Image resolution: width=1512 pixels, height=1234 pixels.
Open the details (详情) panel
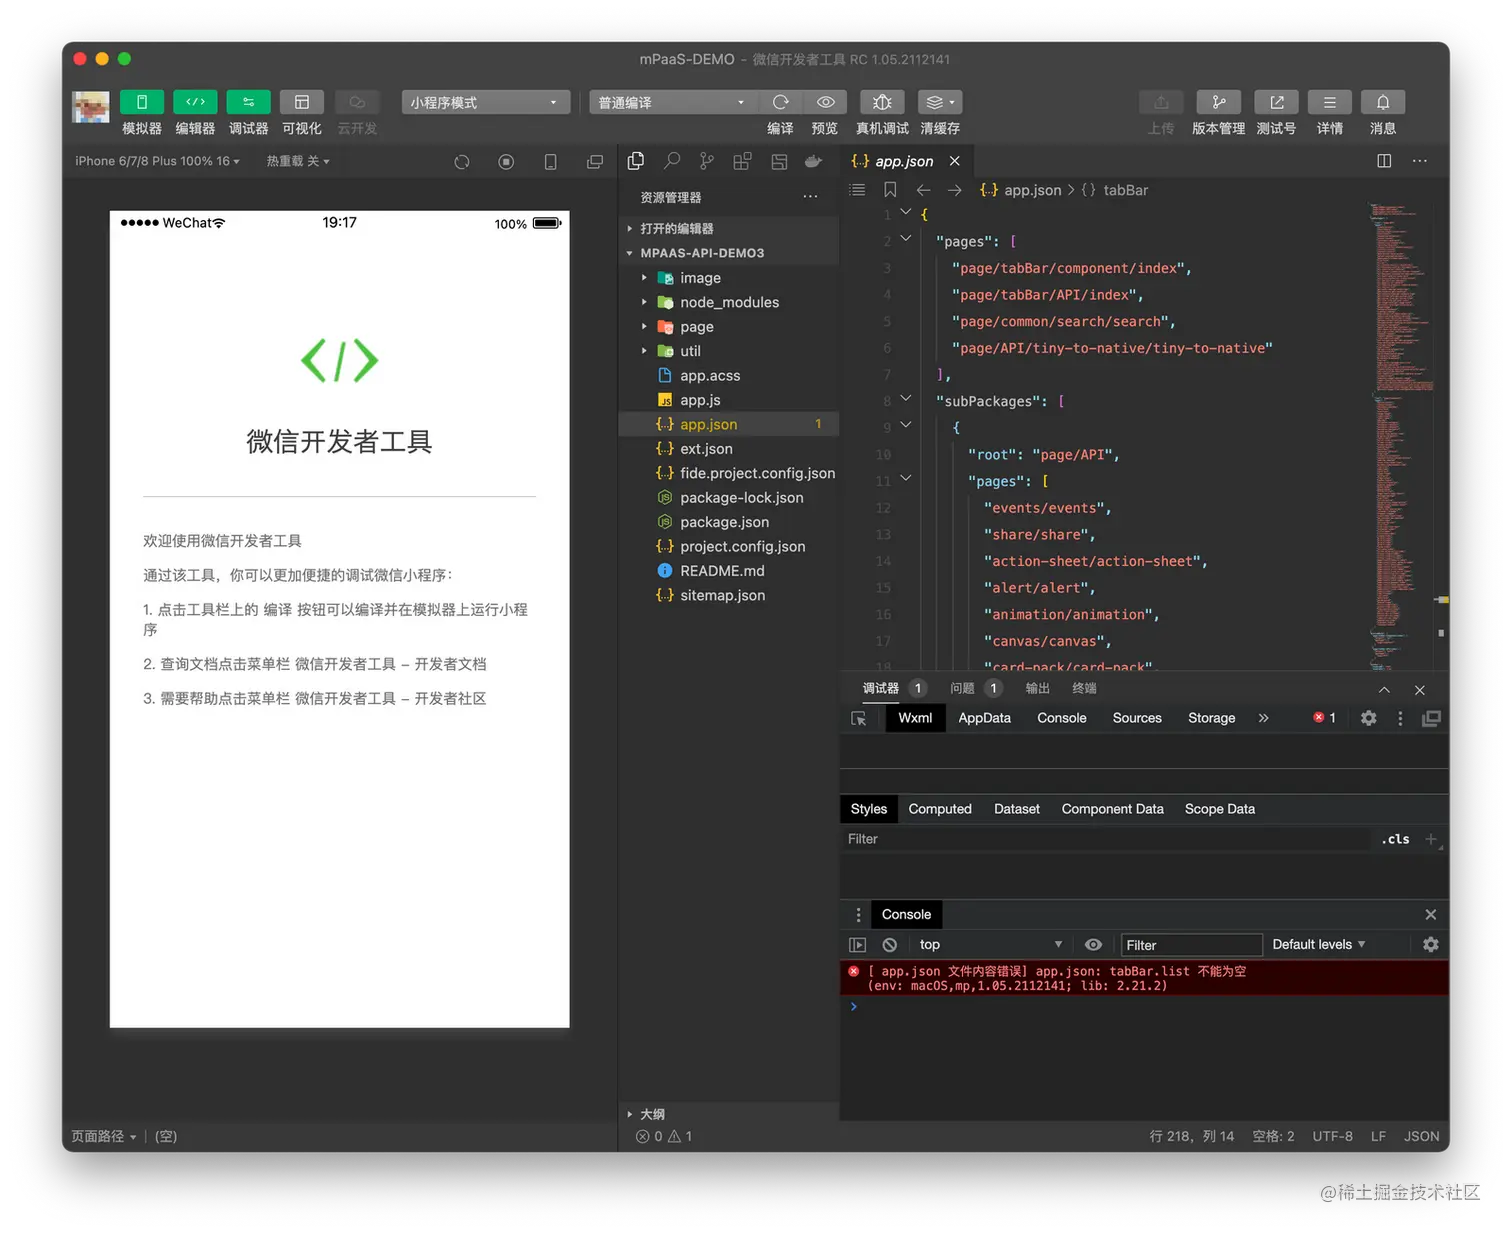[1329, 102]
